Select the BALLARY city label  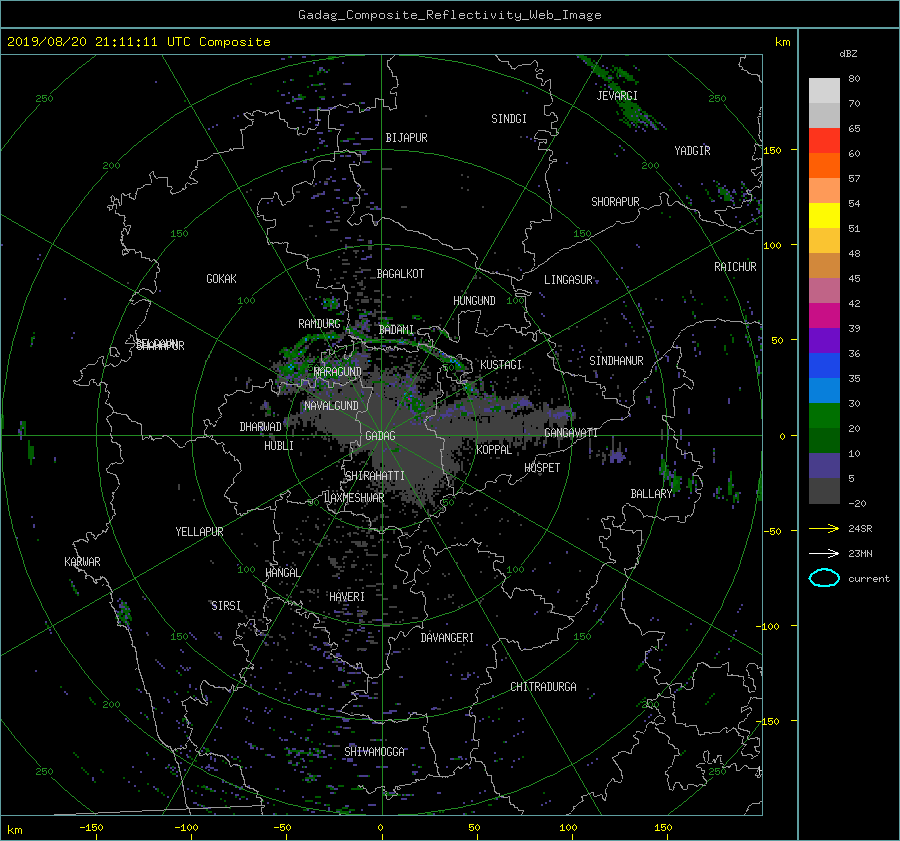tap(651, 494)
